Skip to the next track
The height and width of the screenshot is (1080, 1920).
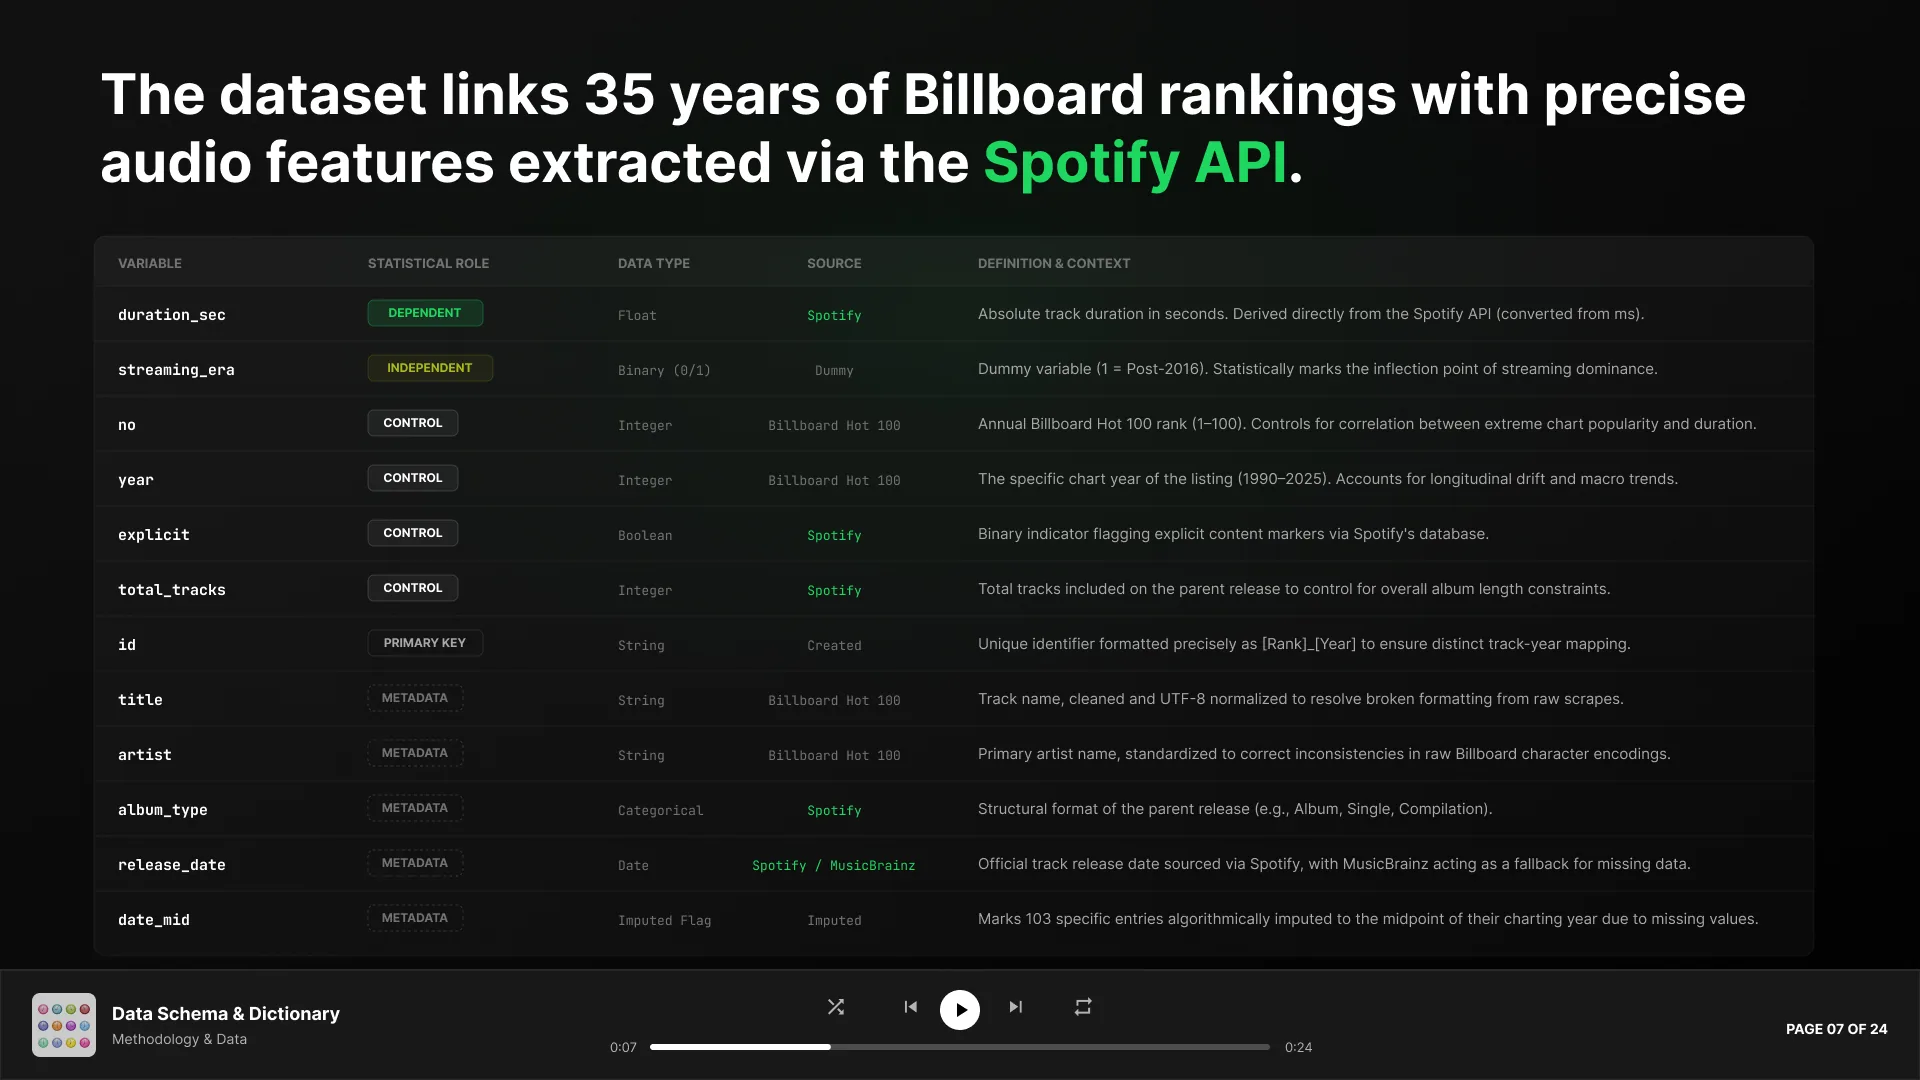click(1016, 1007)
